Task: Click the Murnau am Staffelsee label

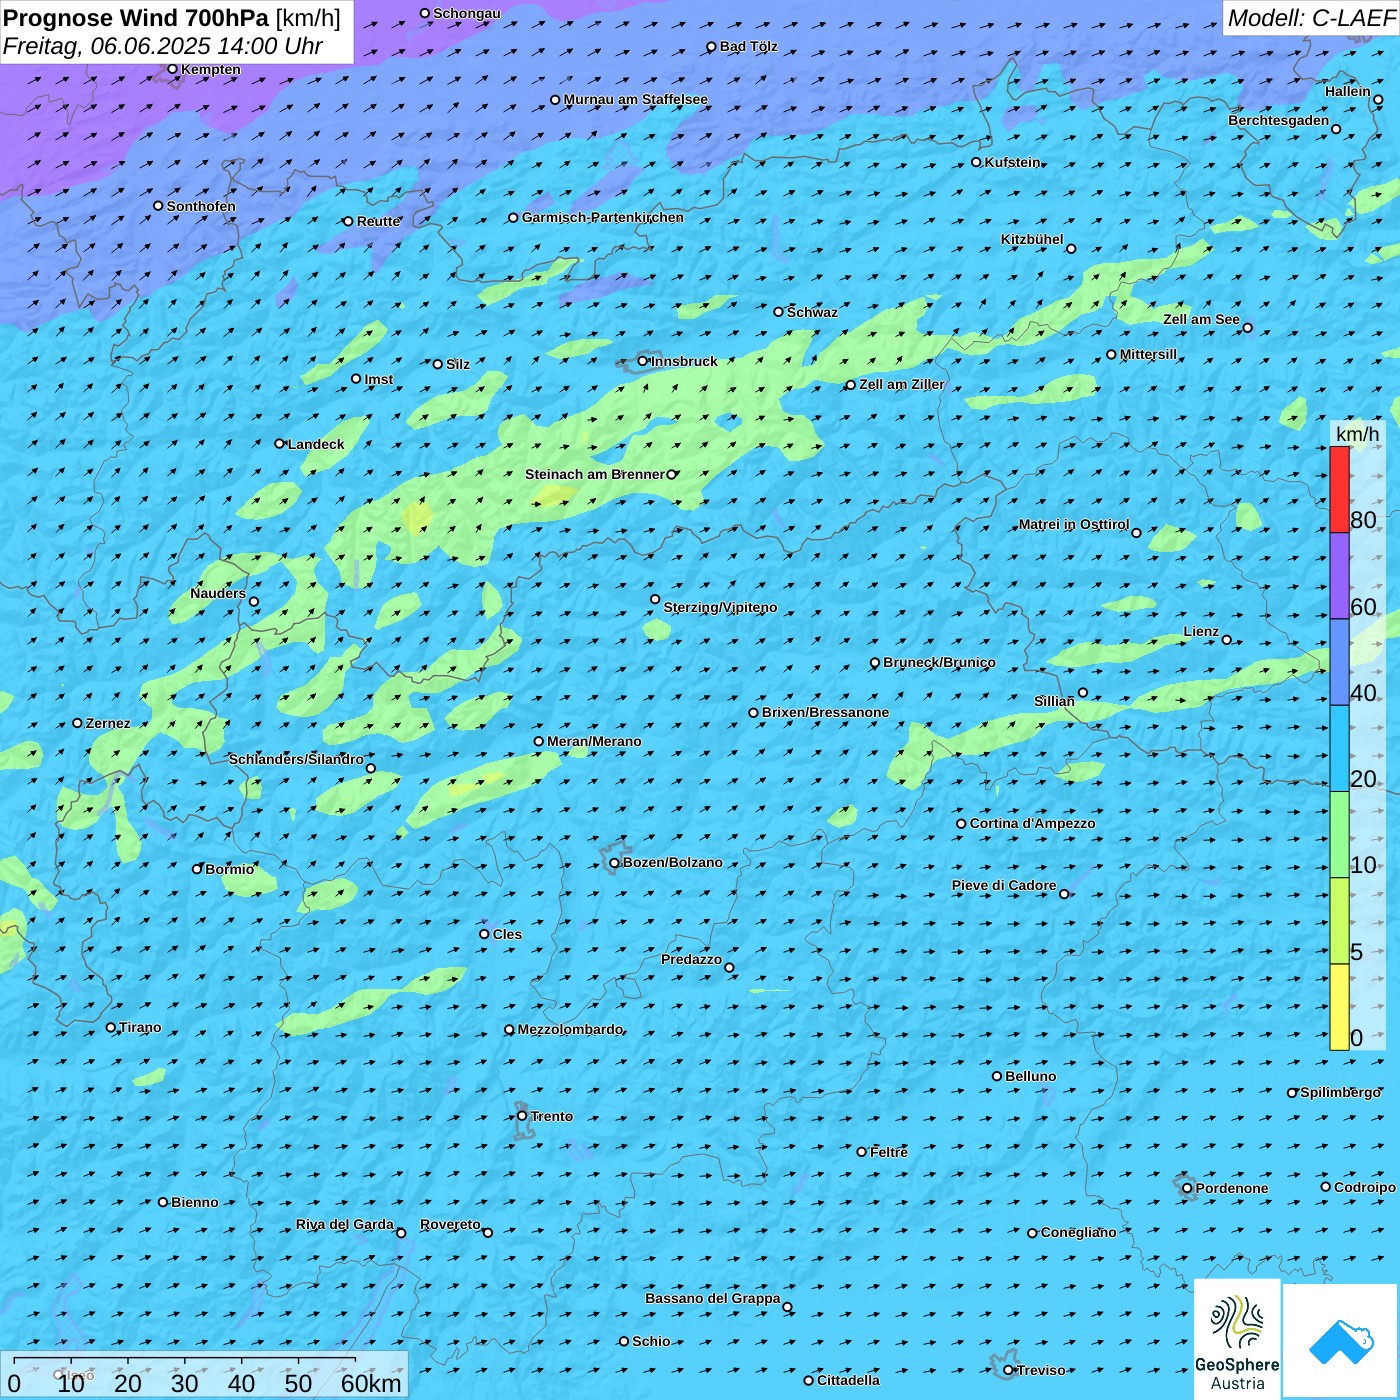Action: [x=636, y=99]
